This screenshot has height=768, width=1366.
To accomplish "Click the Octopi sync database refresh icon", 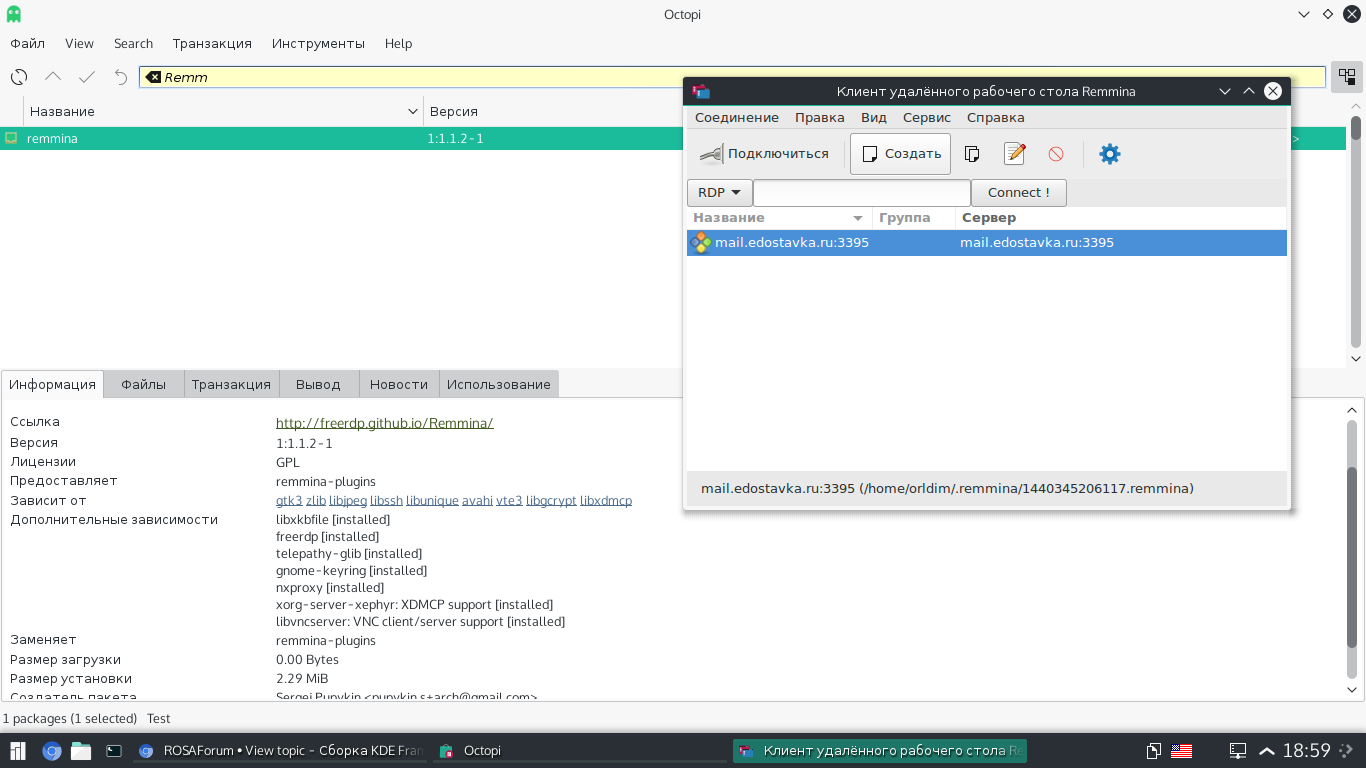I will (19, 77).
